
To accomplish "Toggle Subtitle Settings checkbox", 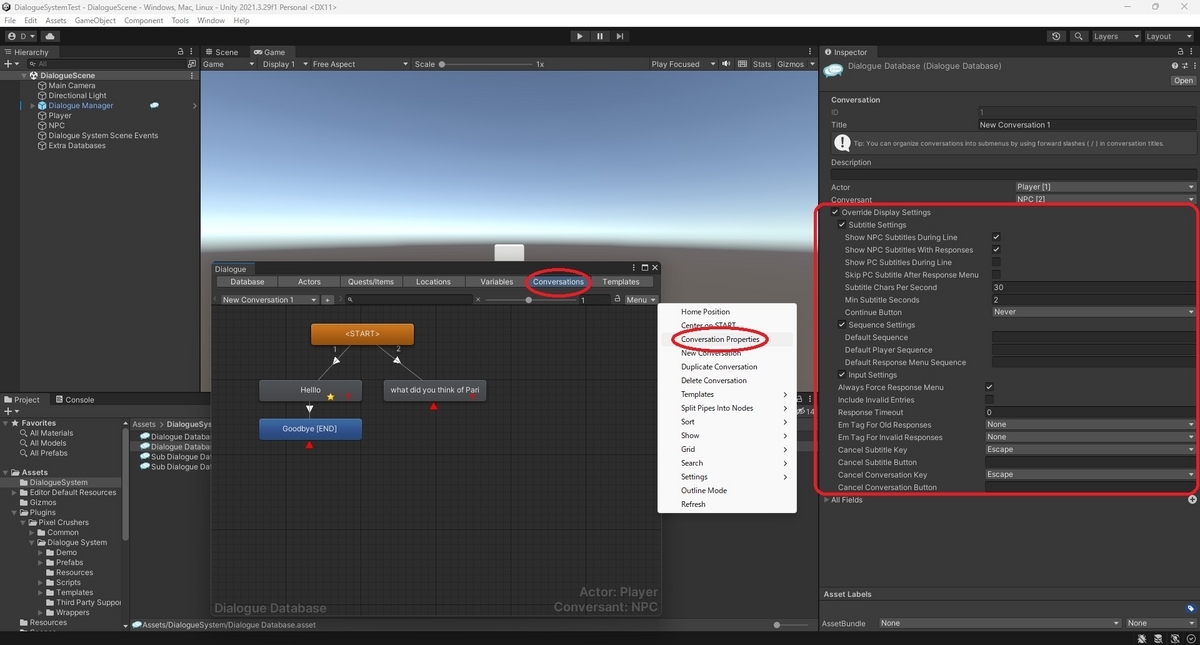I will click(842, 225).
